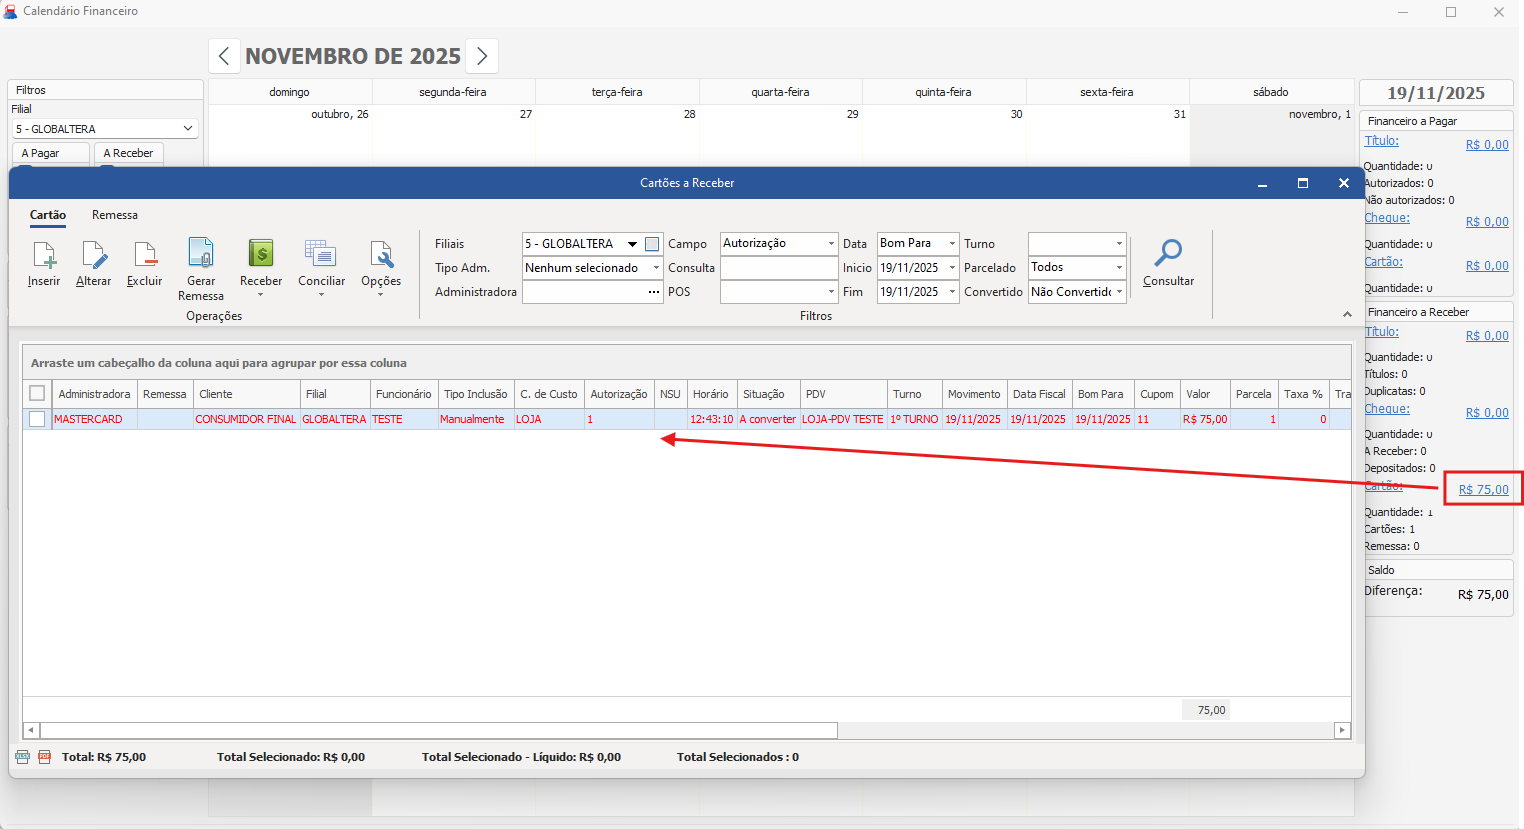
Task: Run the Consultar magnifier search
Action: (1168, 256)
